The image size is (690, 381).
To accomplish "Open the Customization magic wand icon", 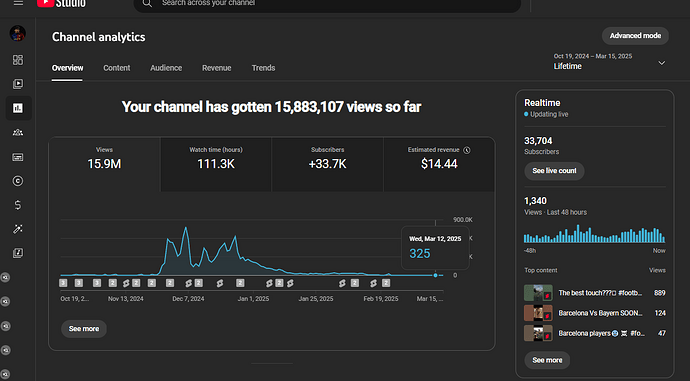I will (18, 229).
